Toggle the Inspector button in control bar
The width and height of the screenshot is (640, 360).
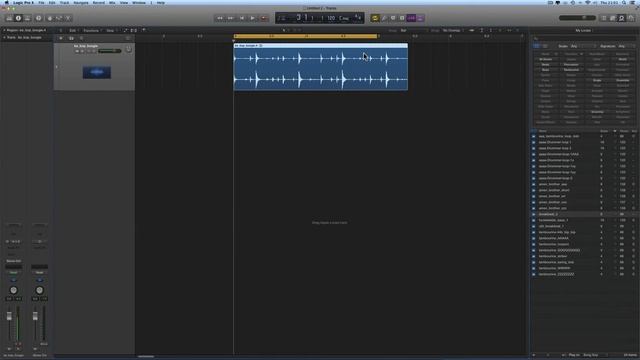[x=18, y=18]
